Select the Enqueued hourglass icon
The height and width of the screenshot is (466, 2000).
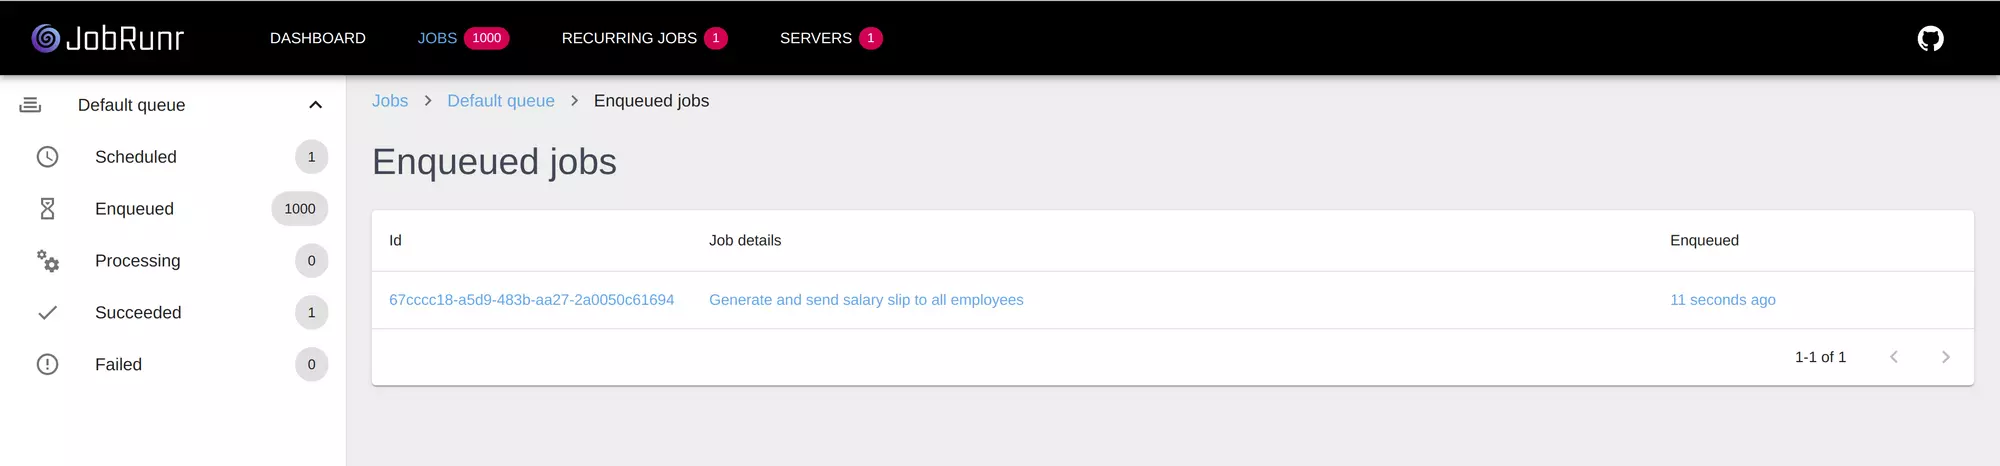[47, 209]
